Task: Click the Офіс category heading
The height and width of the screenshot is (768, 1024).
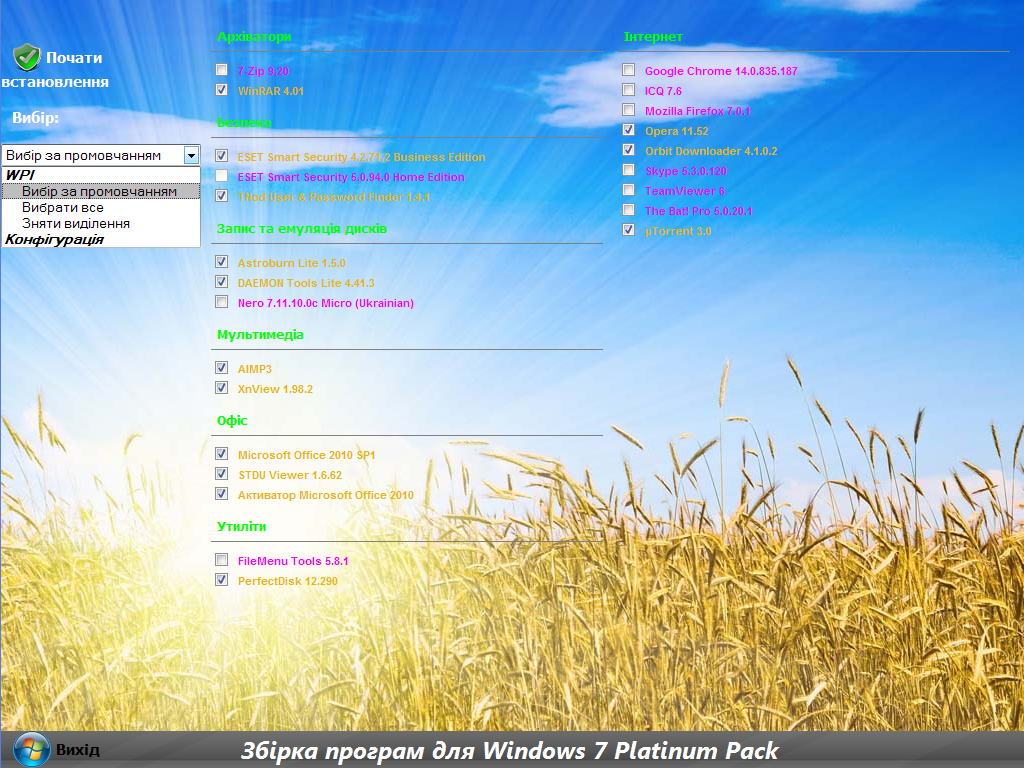Action: (232, 421)
